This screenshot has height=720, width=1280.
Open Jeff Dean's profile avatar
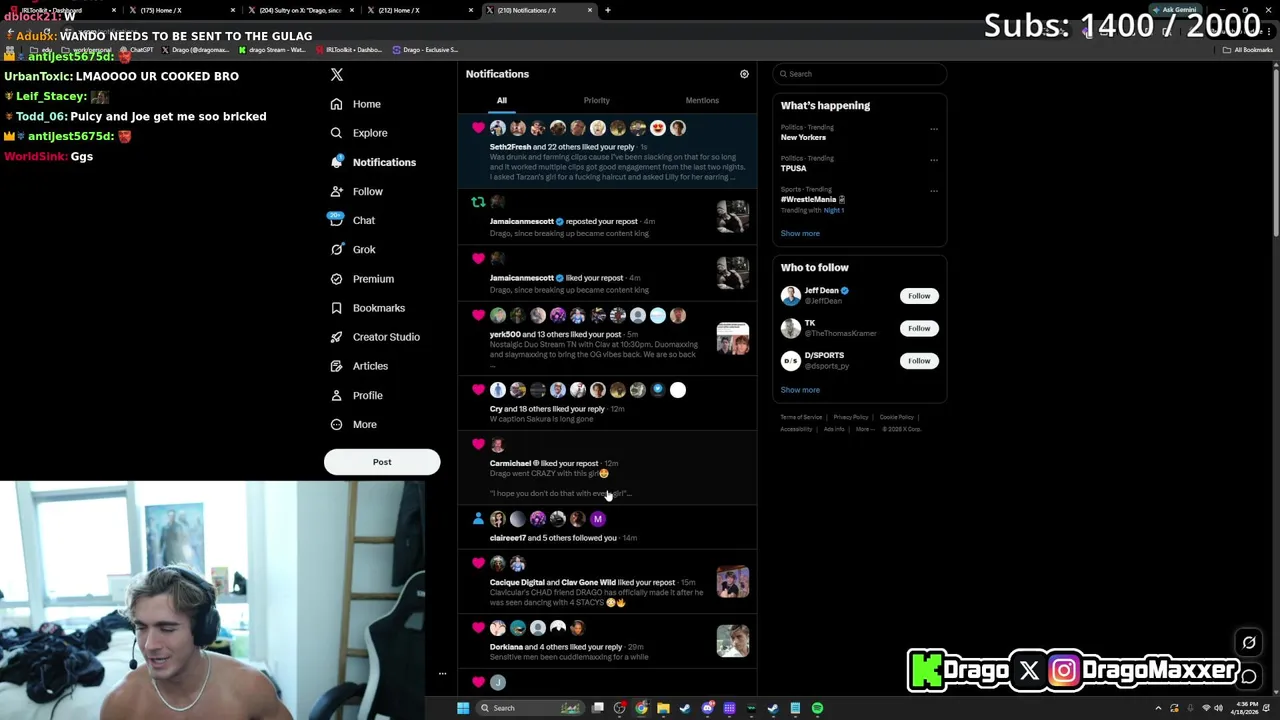pyautogui.click(x=791, y=295)
